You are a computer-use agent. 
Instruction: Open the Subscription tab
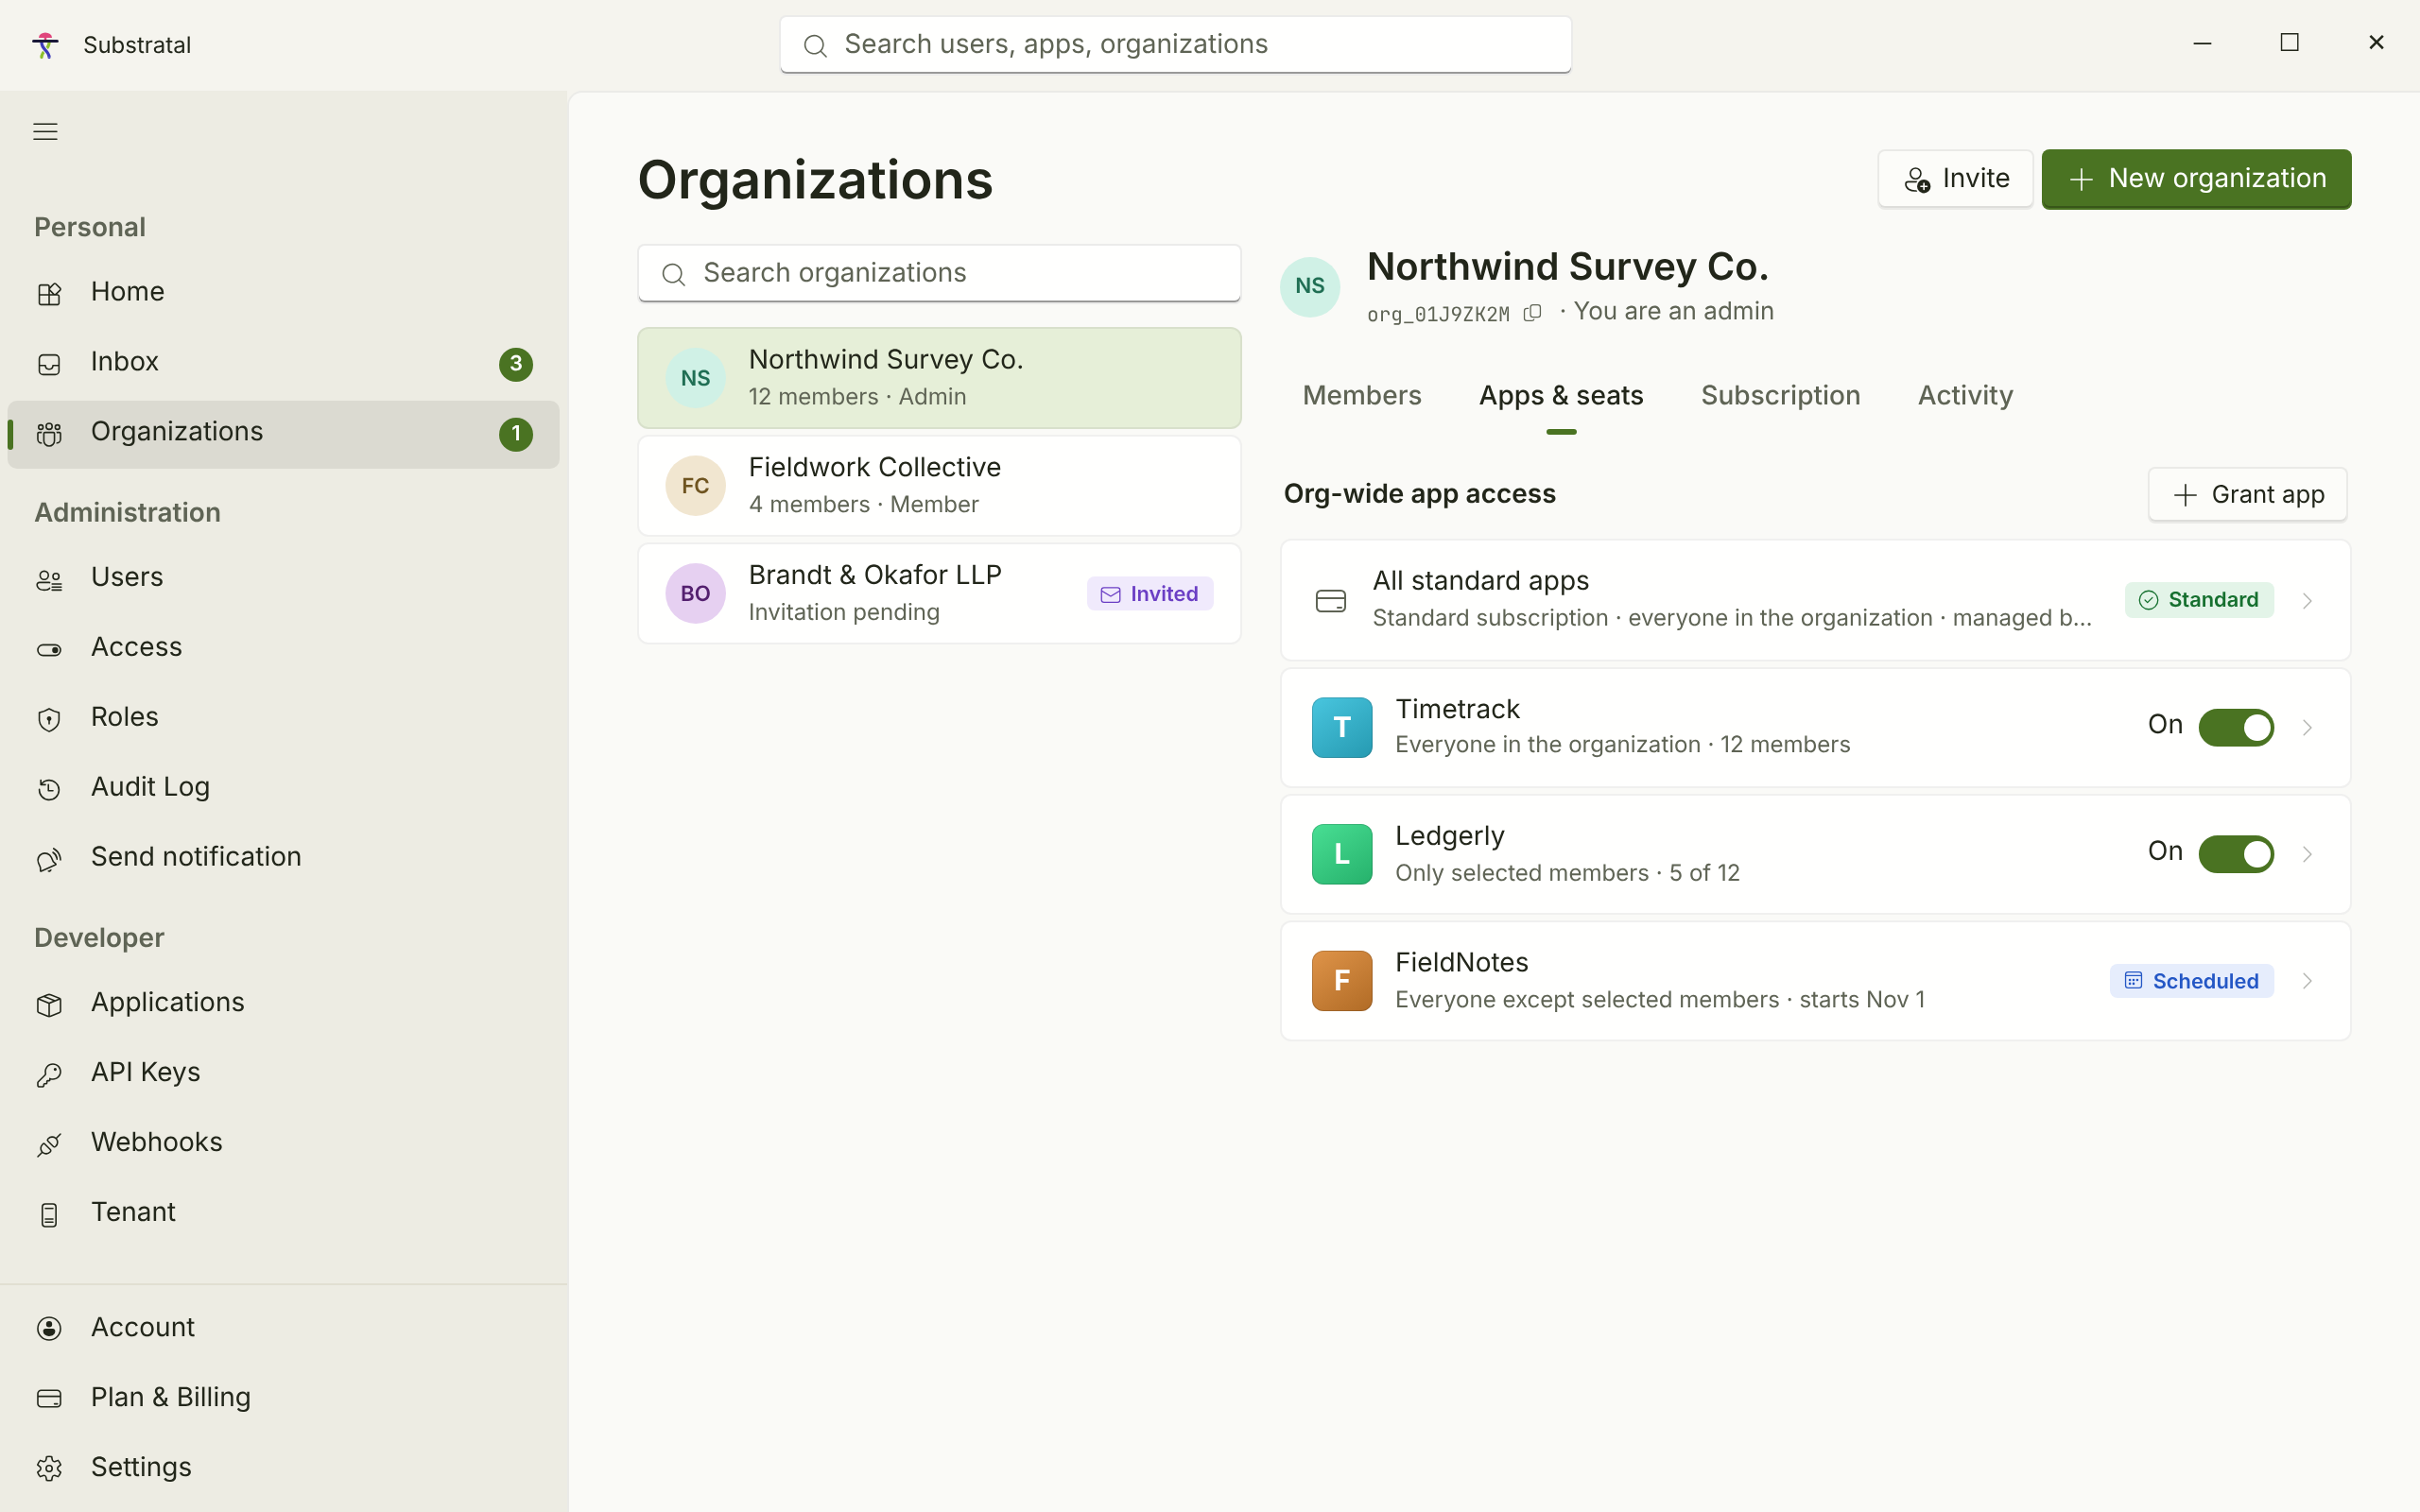click(x=1780, y=396)
